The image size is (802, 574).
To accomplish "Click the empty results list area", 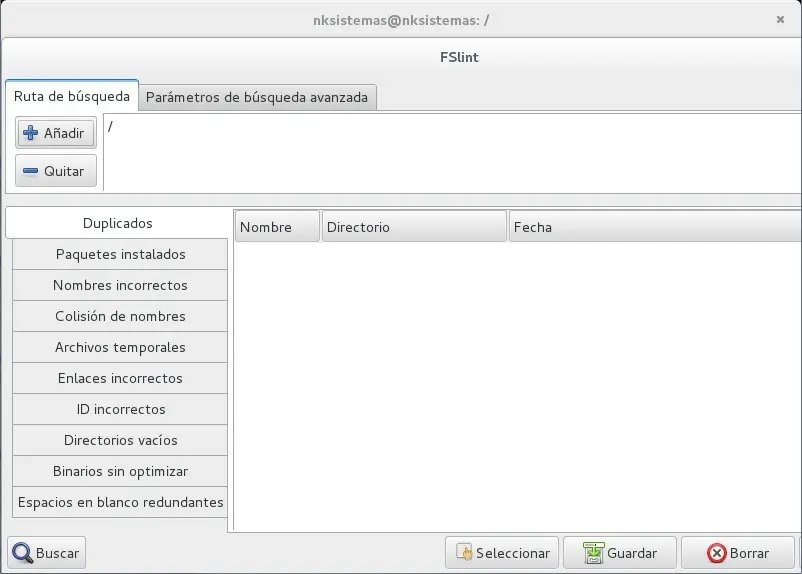I will point(518,386).
